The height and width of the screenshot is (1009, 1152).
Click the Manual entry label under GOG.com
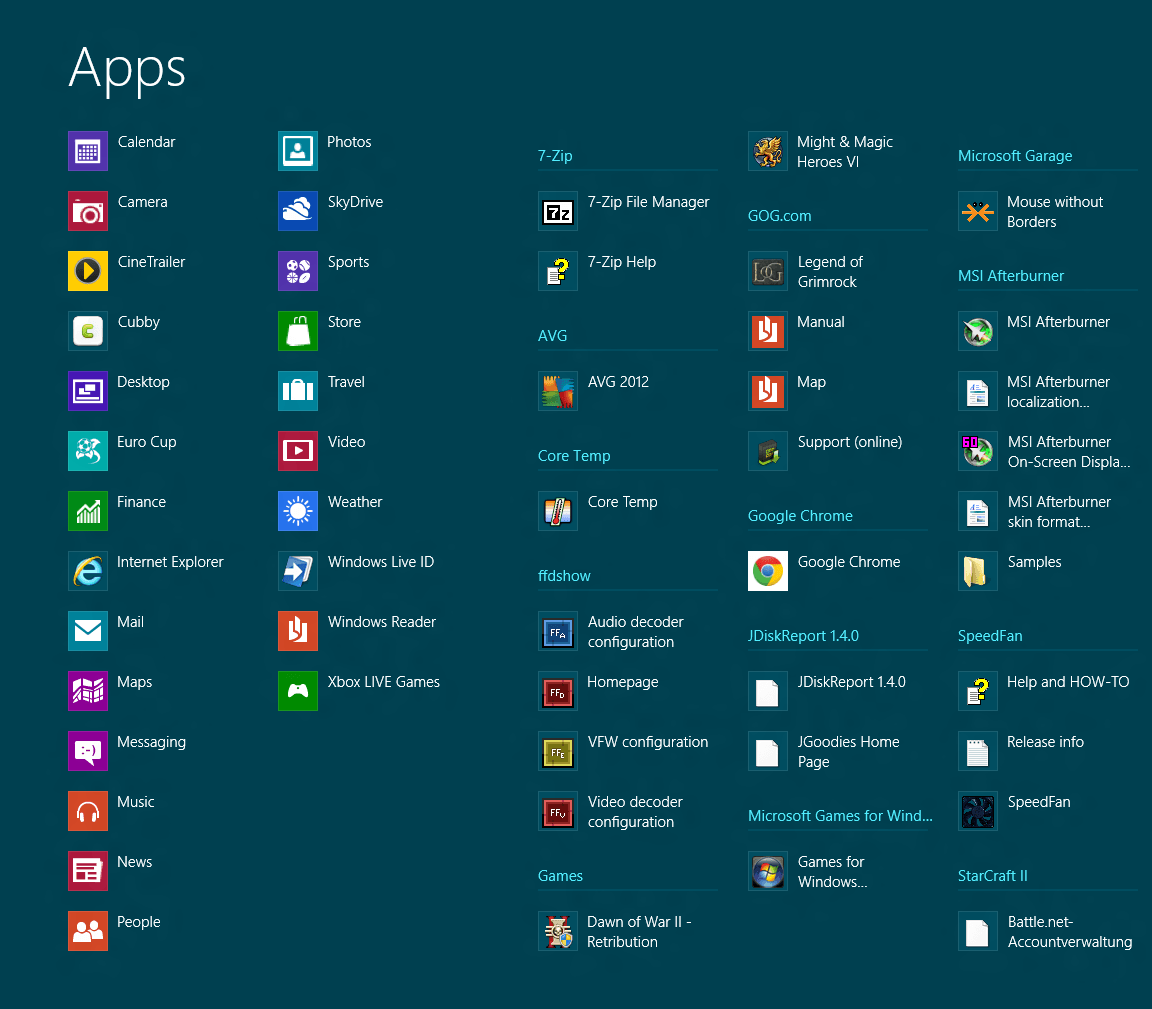pyautogui.click(x=821, y=322)
